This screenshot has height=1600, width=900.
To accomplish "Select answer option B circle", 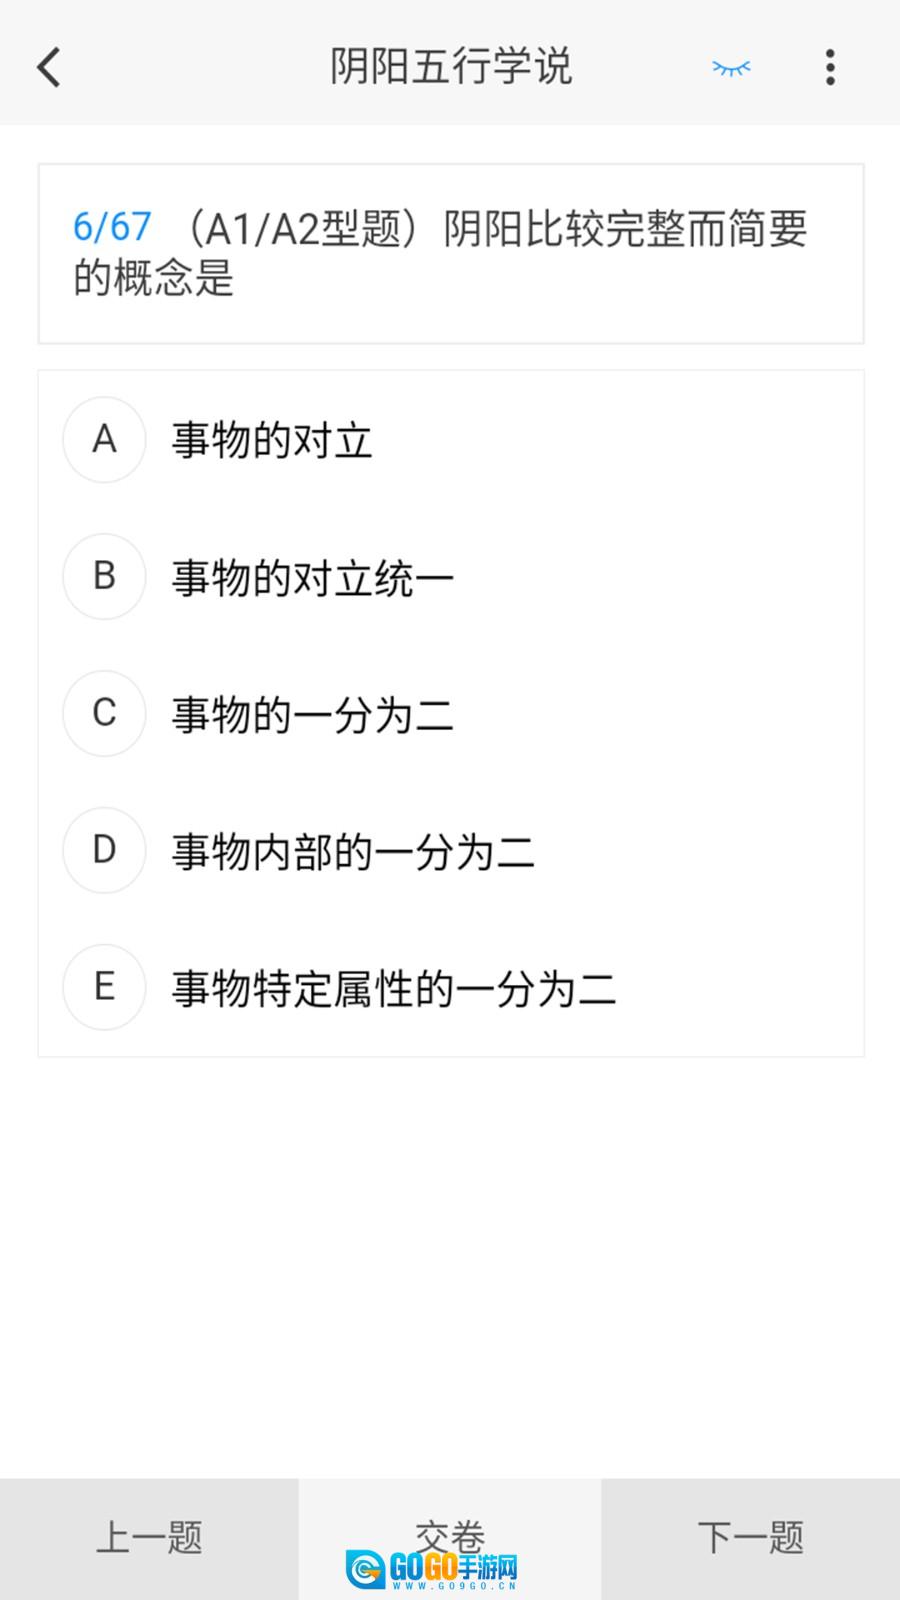I will [104, 577].
